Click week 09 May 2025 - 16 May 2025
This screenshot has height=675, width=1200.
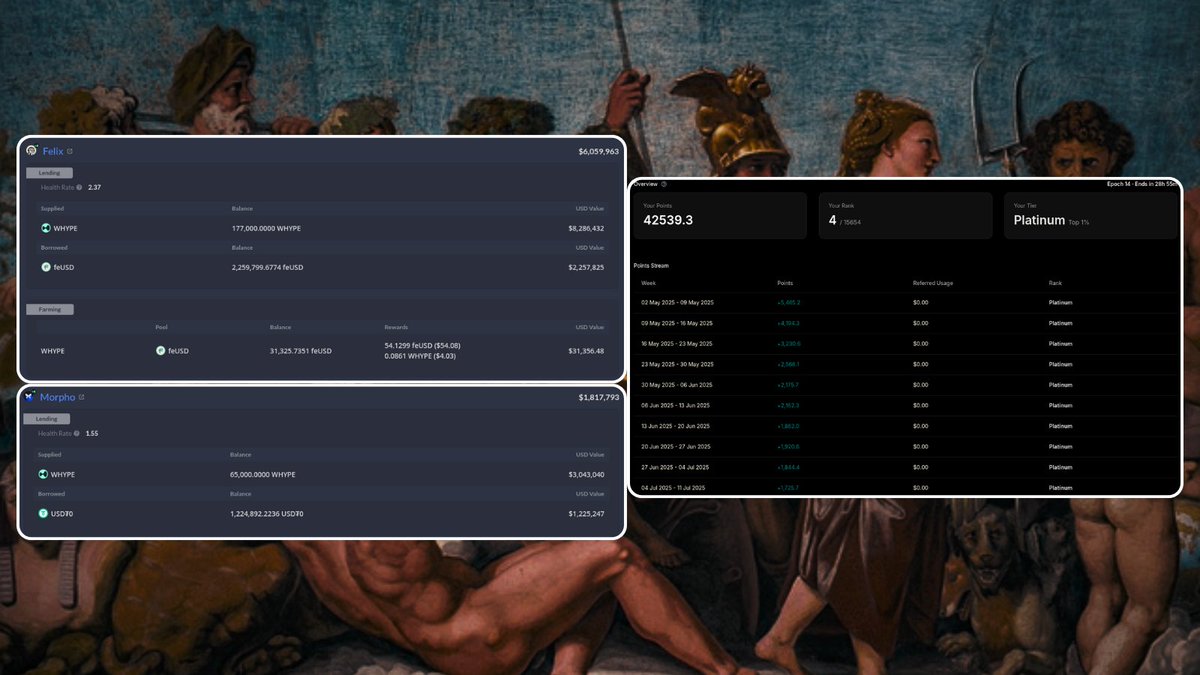(675, 323)
